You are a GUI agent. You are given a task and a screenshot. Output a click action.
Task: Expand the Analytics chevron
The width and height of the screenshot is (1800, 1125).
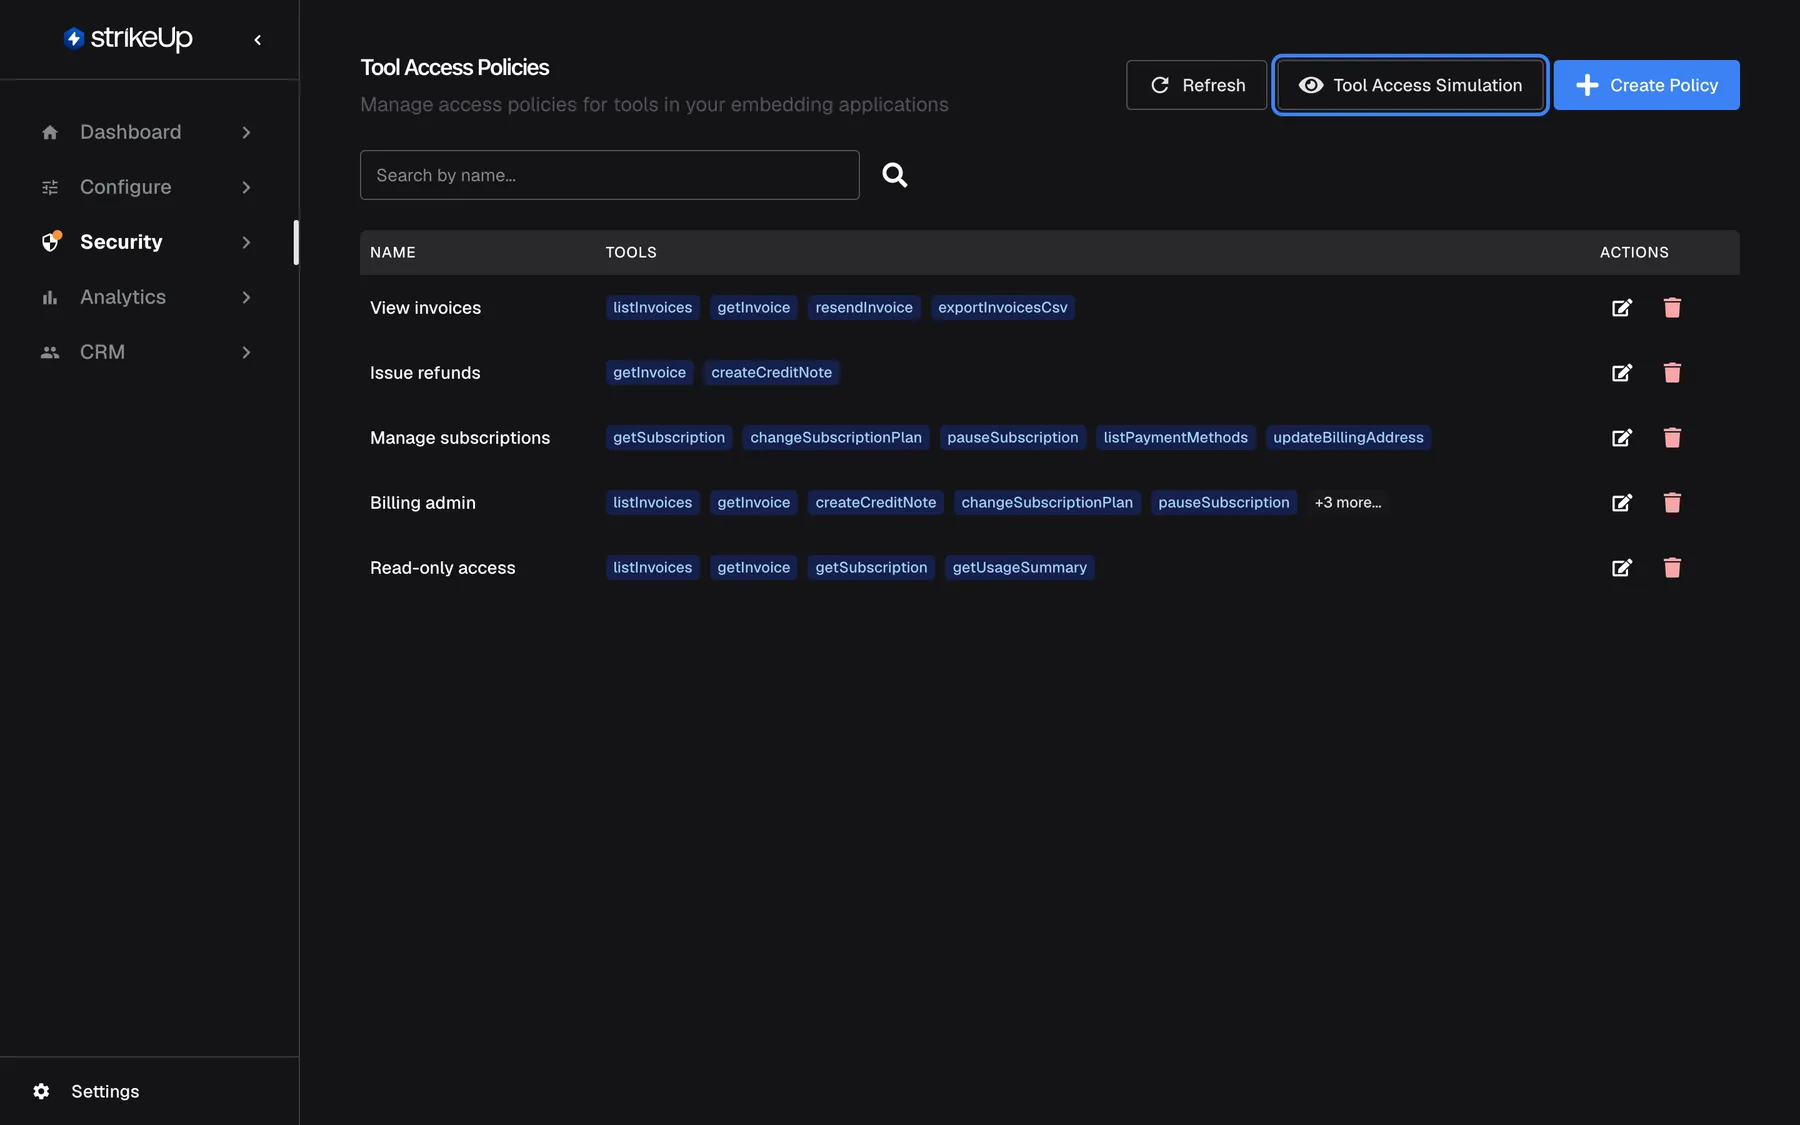(246, 297)
